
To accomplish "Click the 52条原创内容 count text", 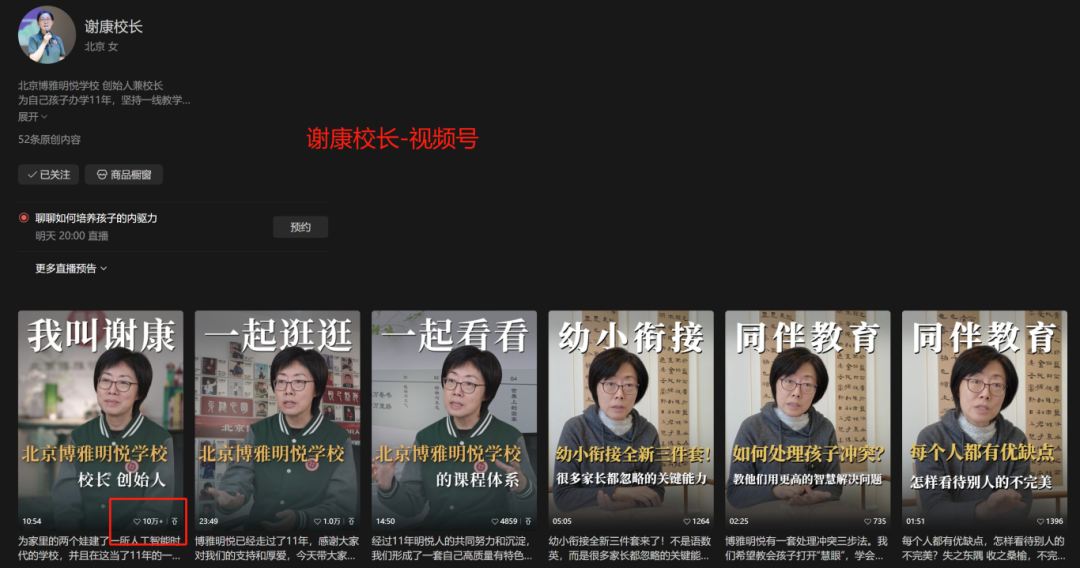I will (49, 140).
